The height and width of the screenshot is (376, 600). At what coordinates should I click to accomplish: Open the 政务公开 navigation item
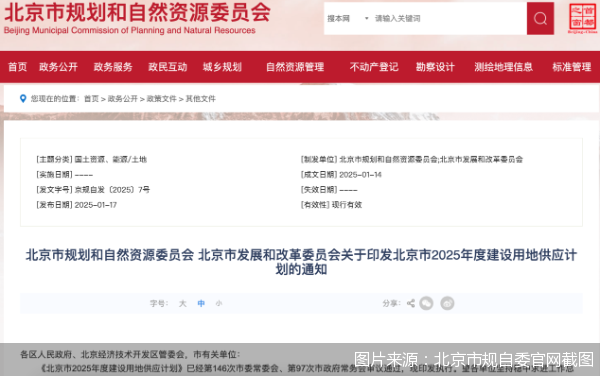(x=58, y=67)
